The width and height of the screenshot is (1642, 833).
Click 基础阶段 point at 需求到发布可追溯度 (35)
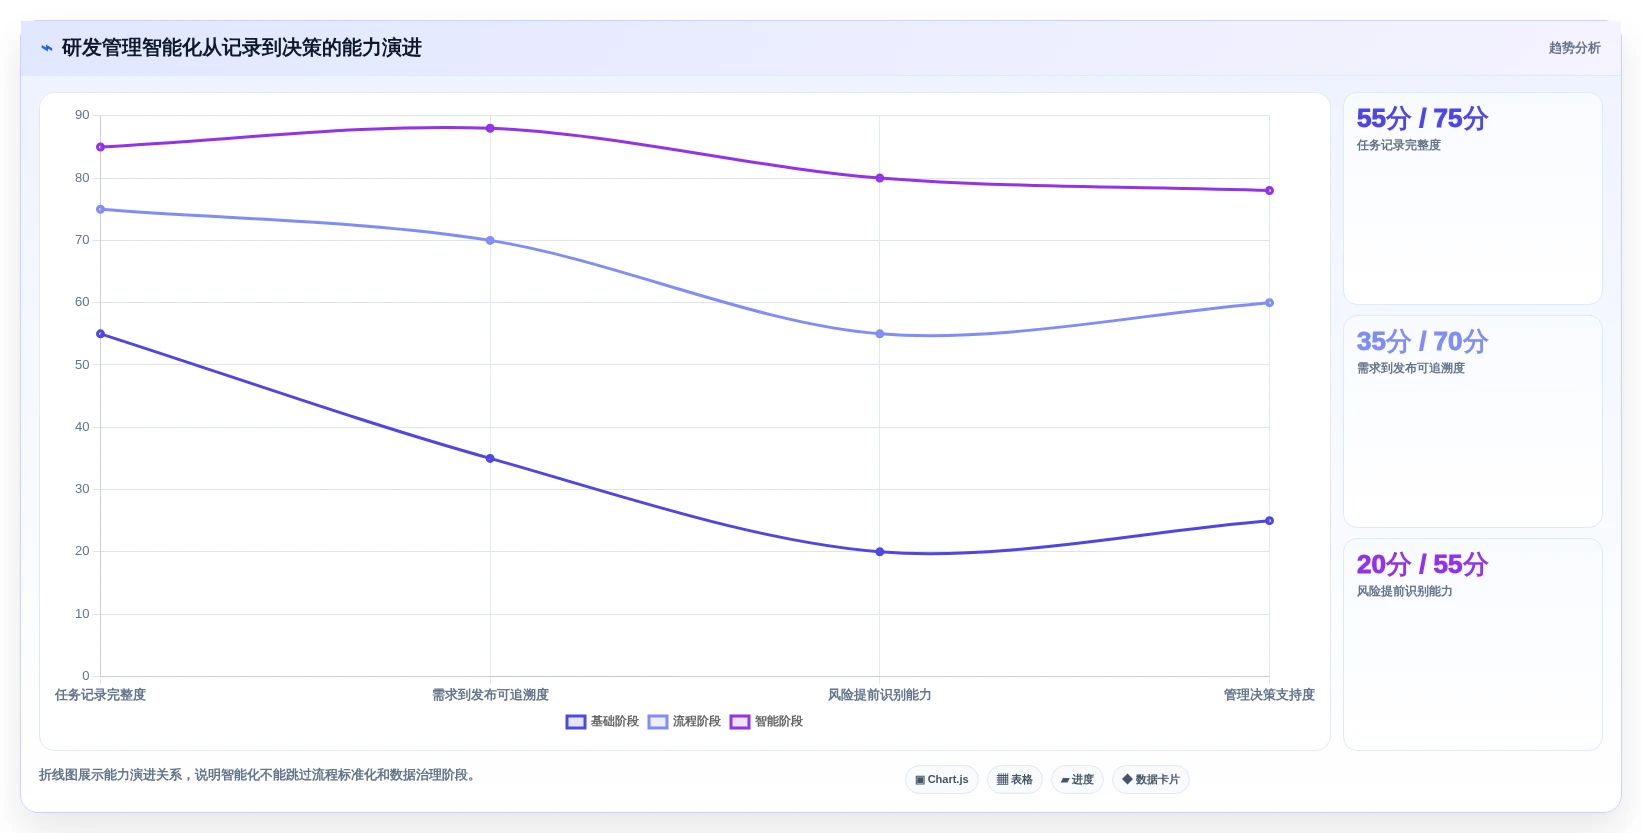click(x=490, y=459)
